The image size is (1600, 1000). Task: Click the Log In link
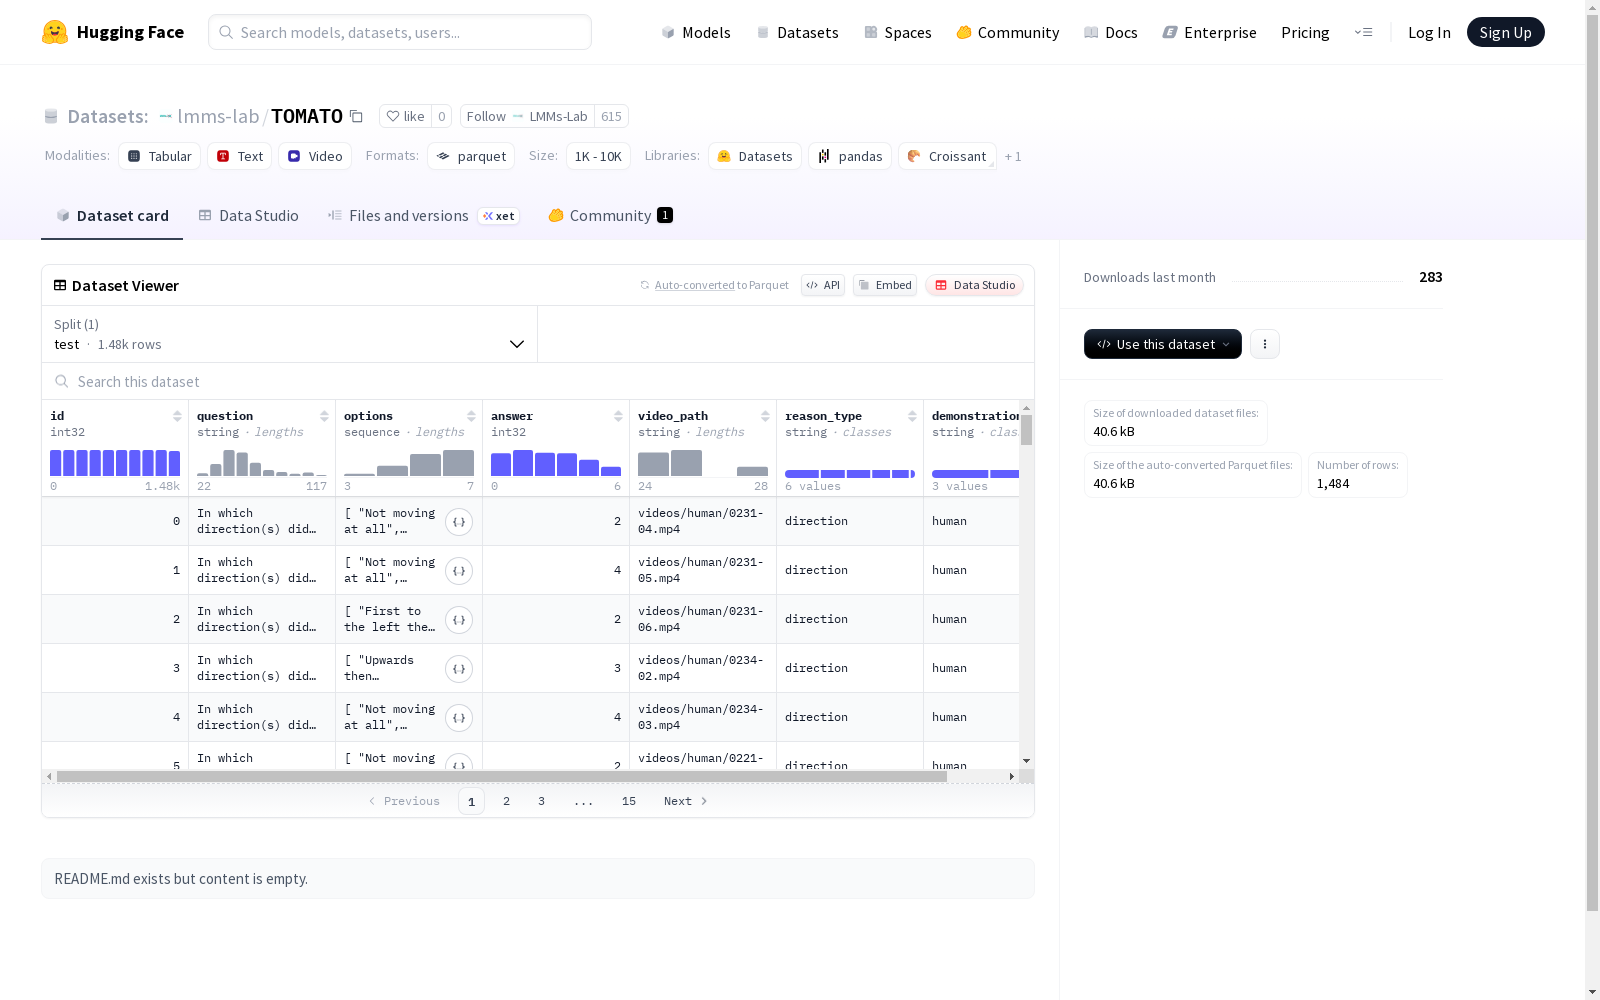click(1429, 32)
